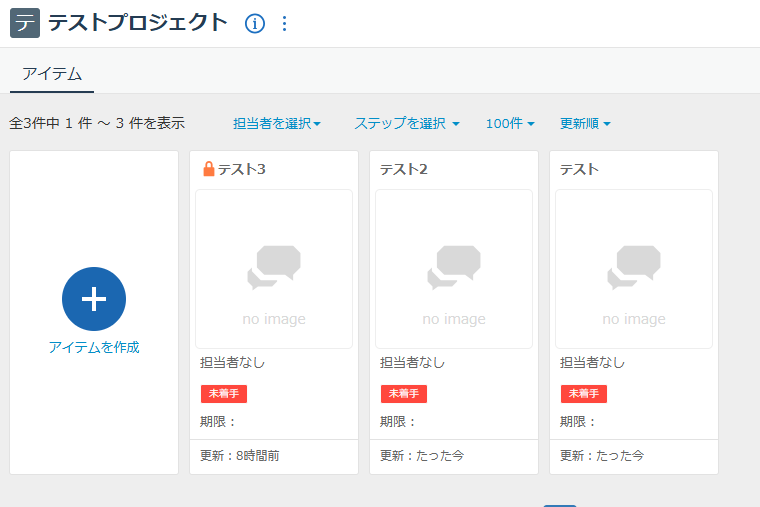Click the project info icon
This screenshot has width=760, height=507.
point(255,23)
